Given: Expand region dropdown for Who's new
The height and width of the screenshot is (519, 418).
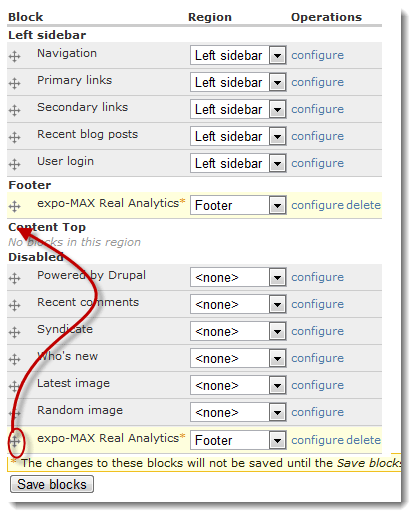Looking at the screenshot, I should (x=238, y=358).
